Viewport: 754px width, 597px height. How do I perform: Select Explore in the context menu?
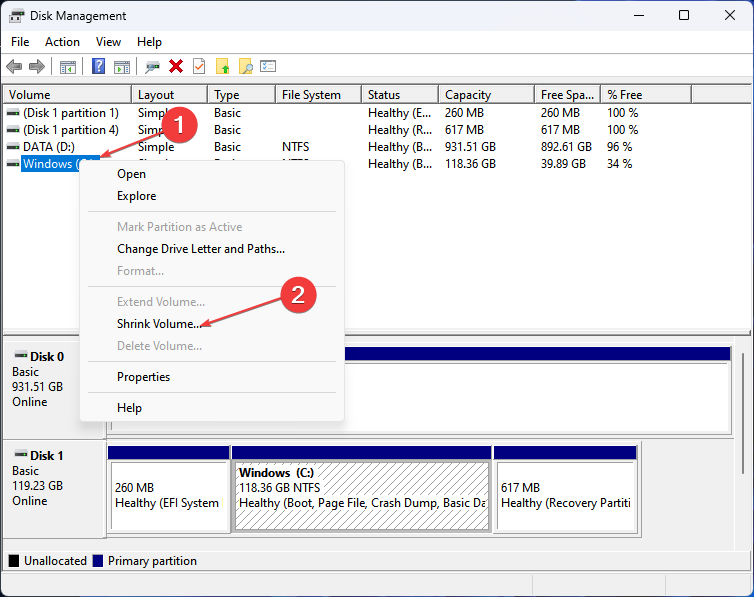click(x=136, y=196)
